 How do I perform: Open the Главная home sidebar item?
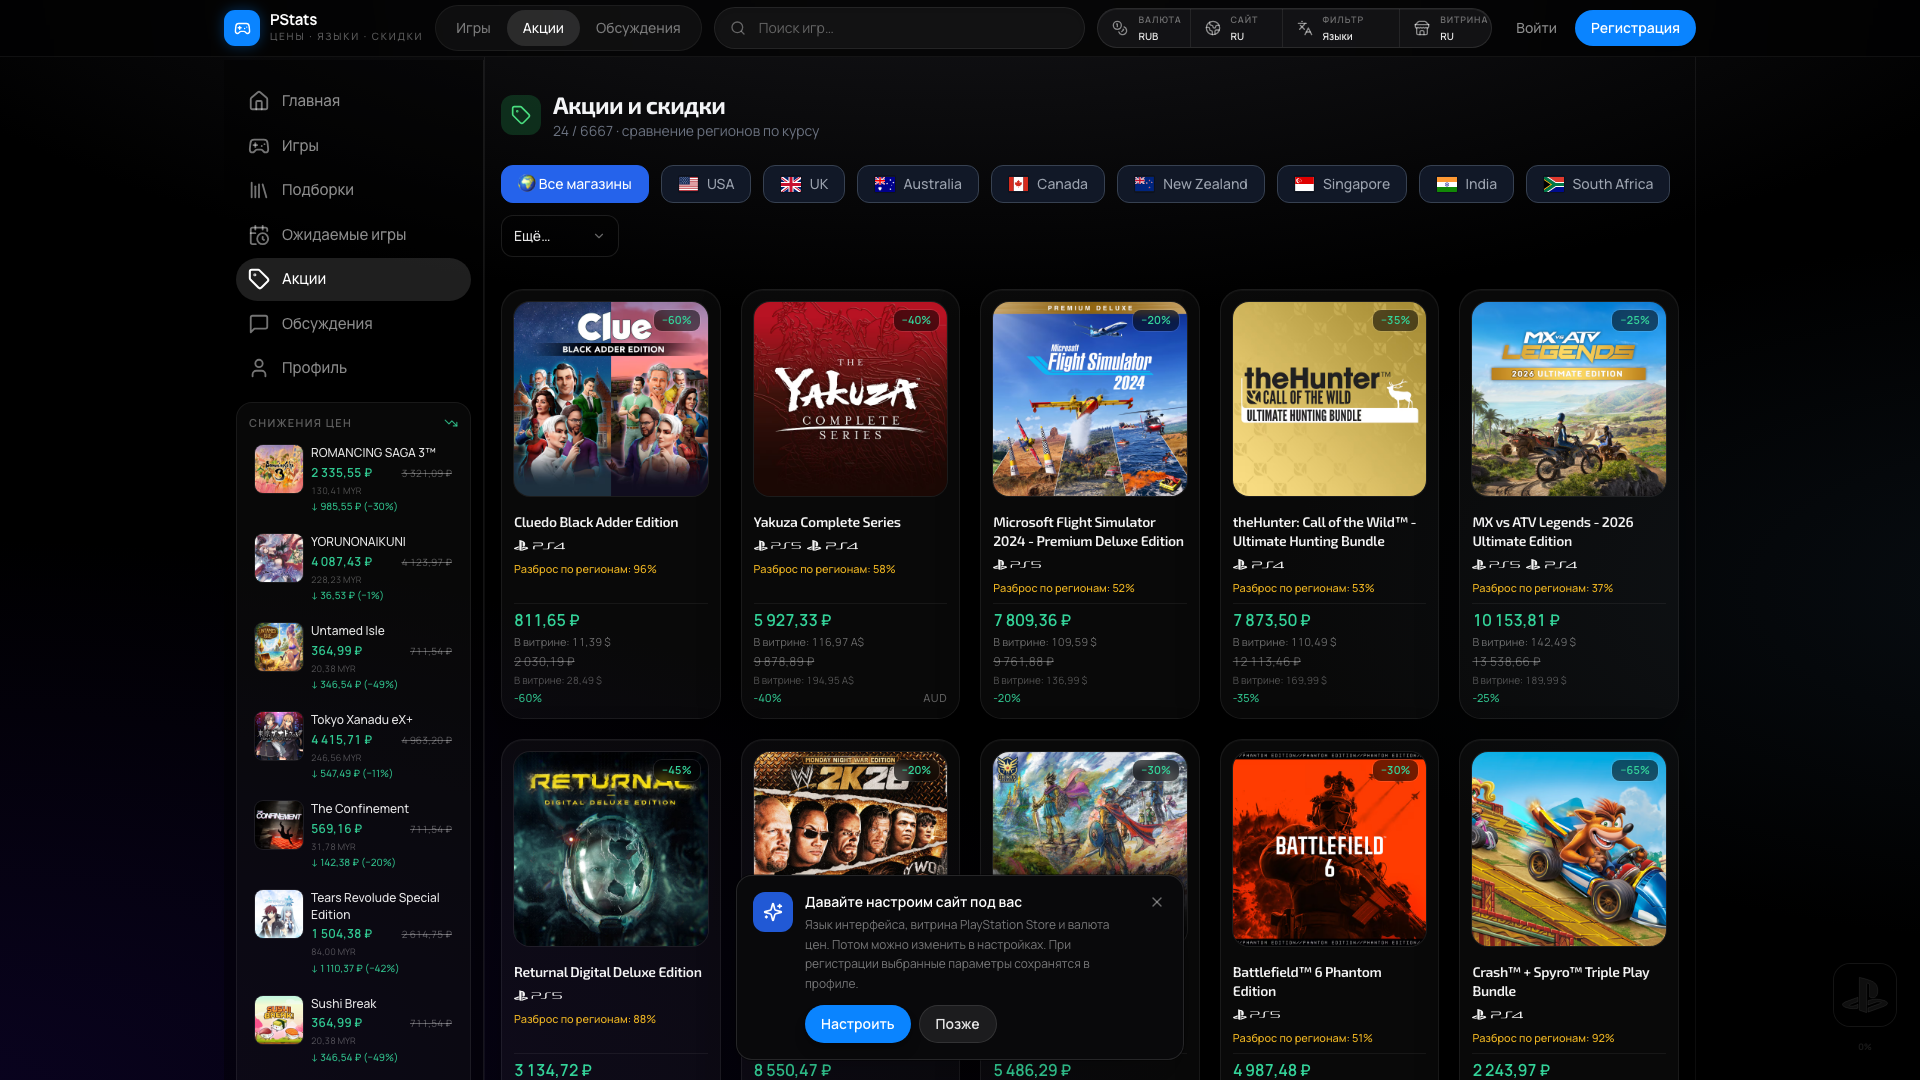353,101
